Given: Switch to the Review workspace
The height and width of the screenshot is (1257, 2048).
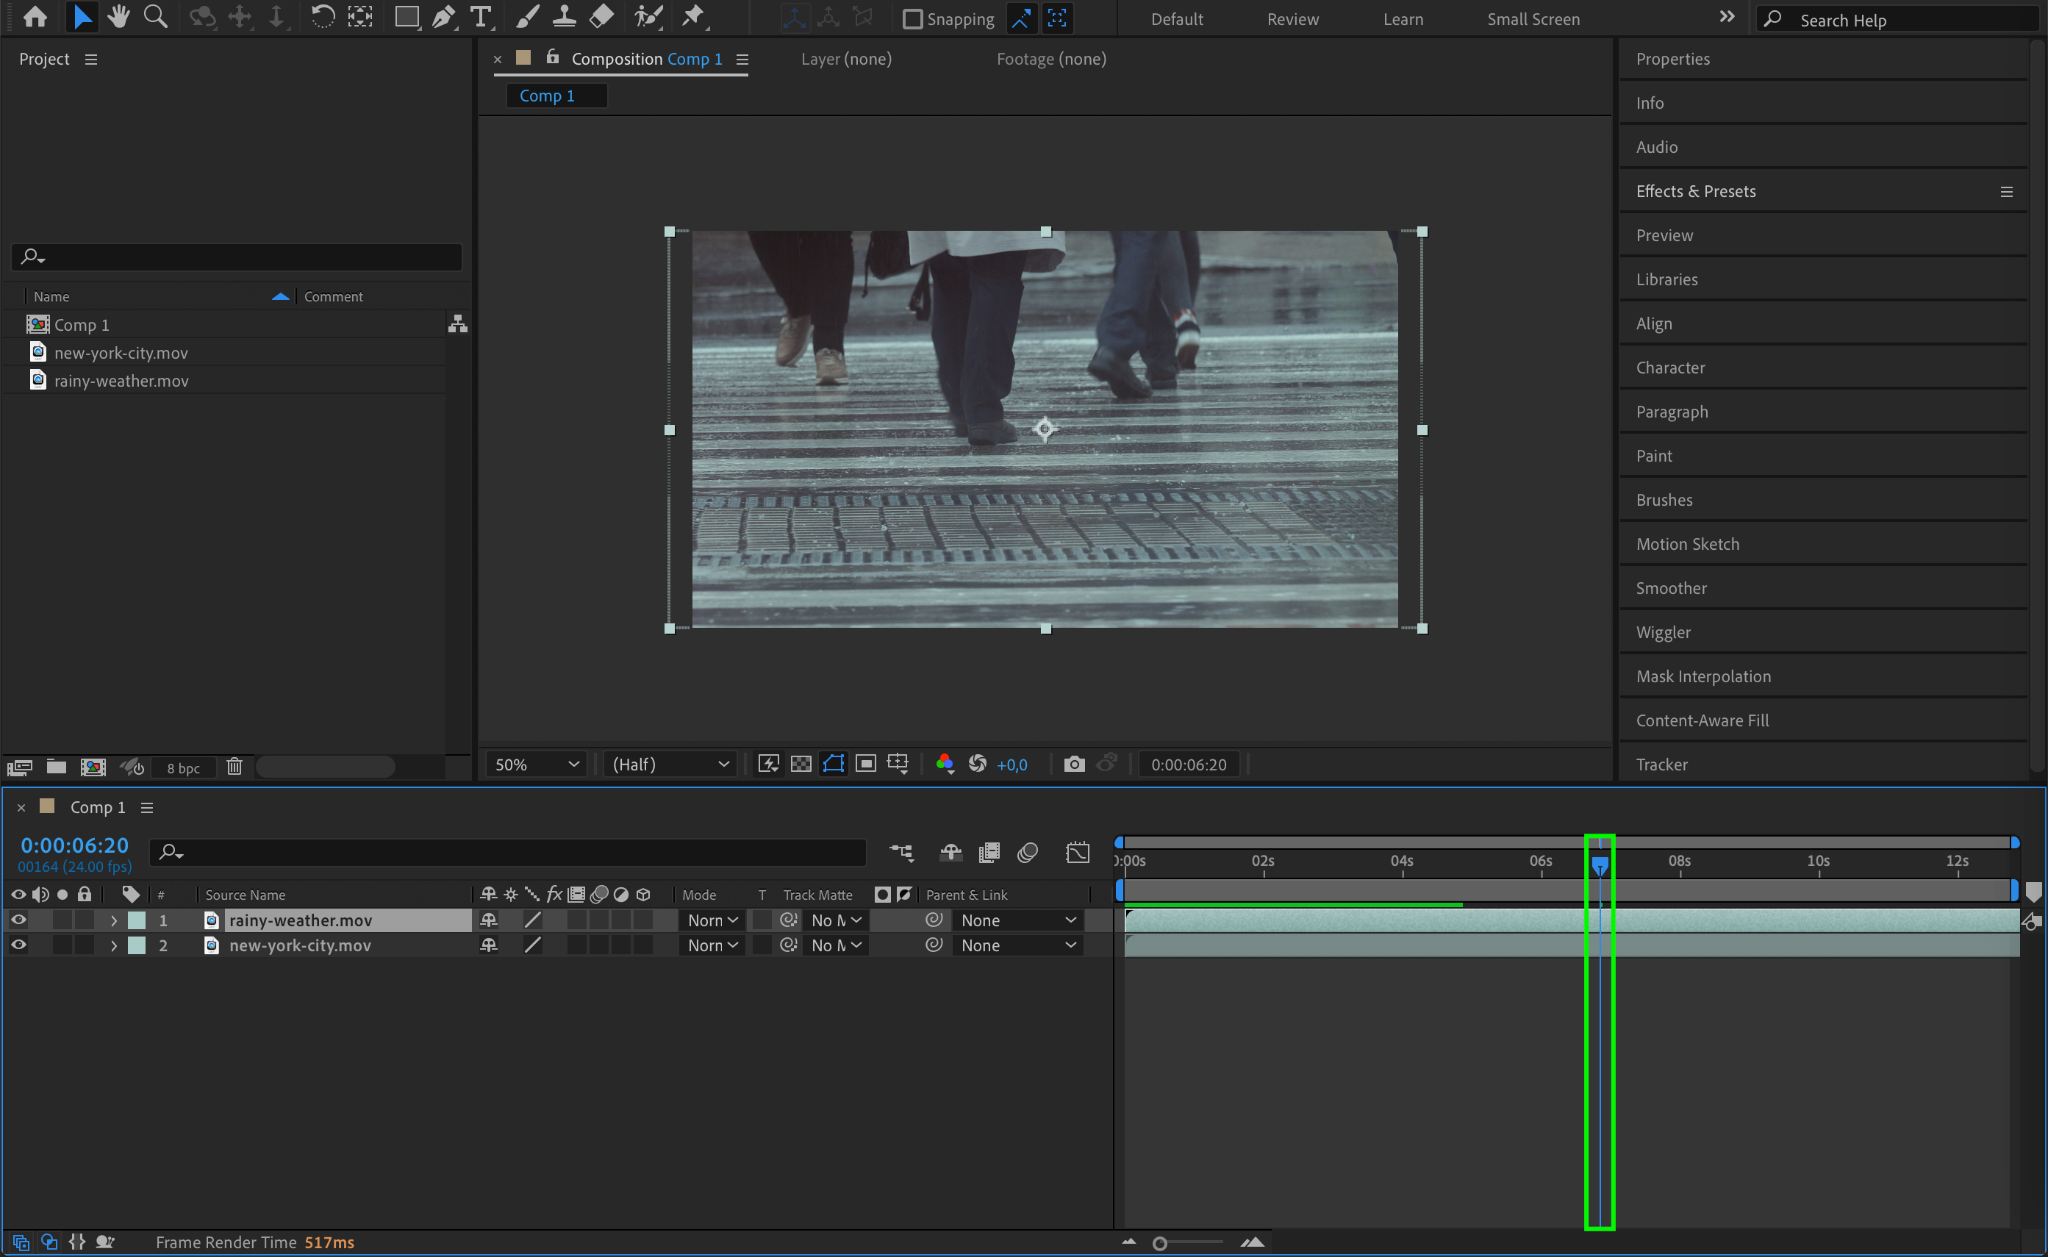Looking at the screenshot, I should pos(1292,19).
